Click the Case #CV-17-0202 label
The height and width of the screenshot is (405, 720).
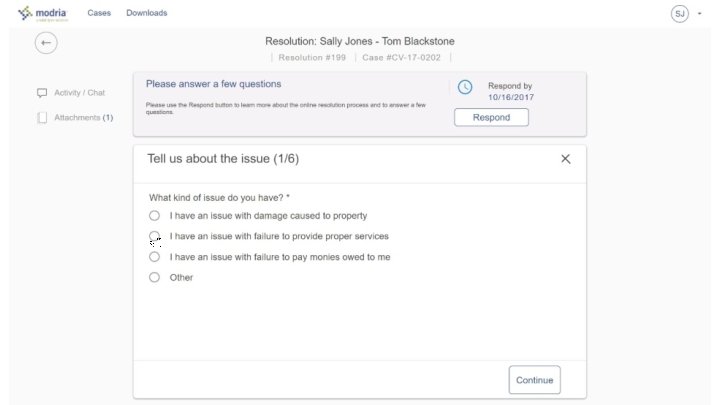(401, 58)
